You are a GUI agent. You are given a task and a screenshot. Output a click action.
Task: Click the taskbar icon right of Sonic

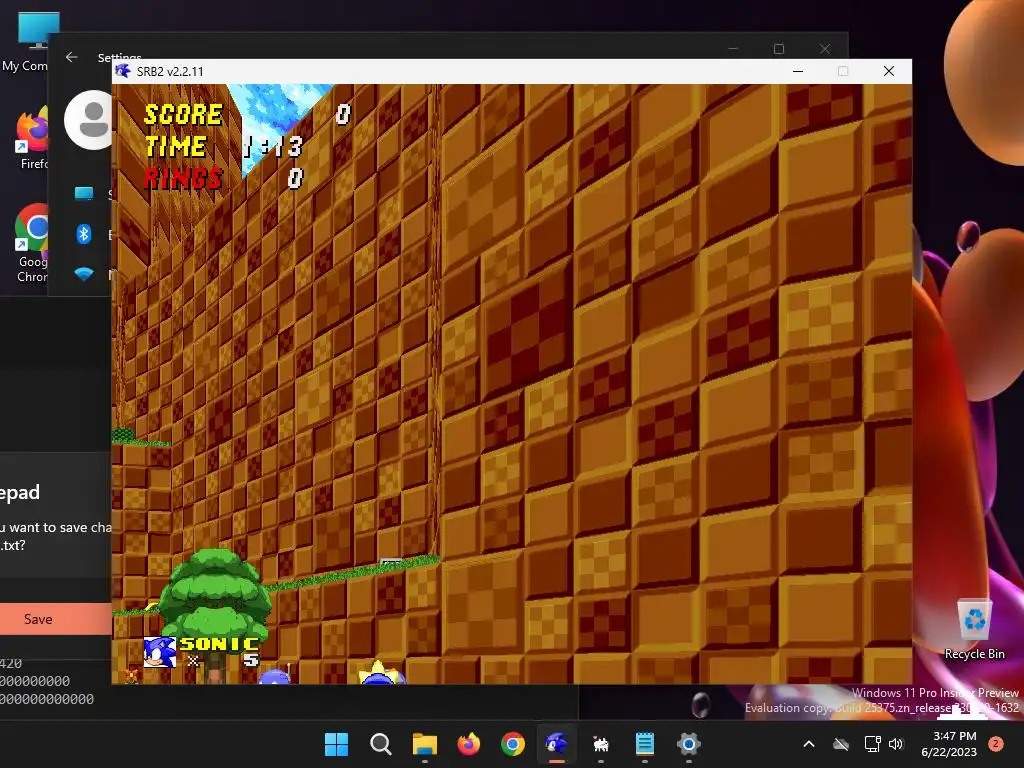click(x=601, y=743)
